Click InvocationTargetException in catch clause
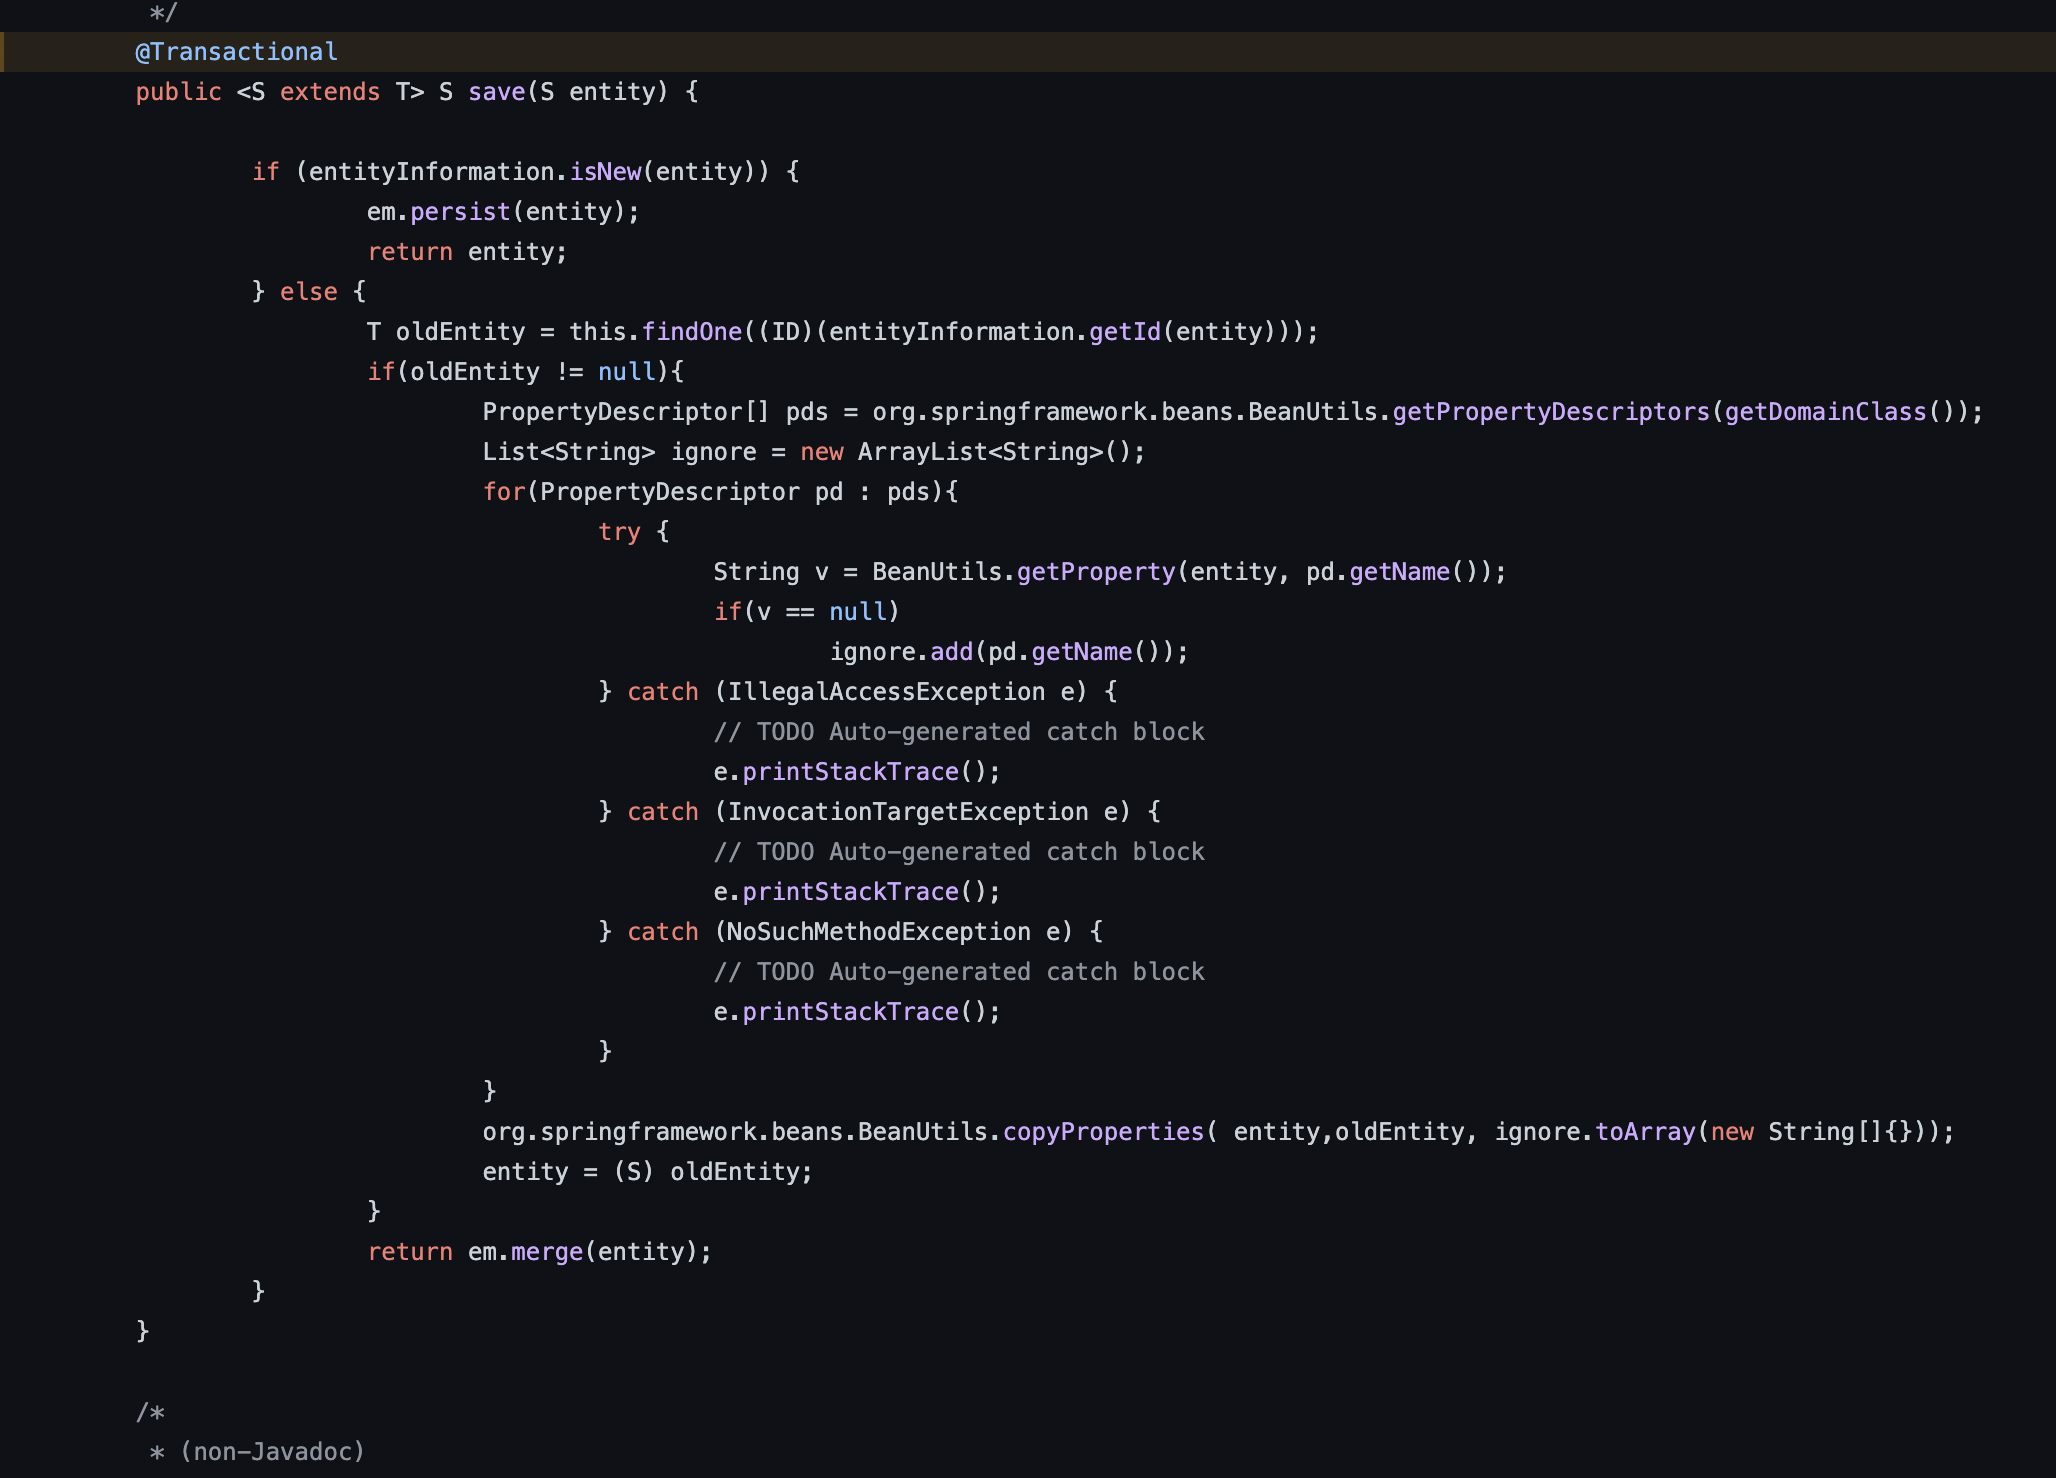 coord(907,812)
